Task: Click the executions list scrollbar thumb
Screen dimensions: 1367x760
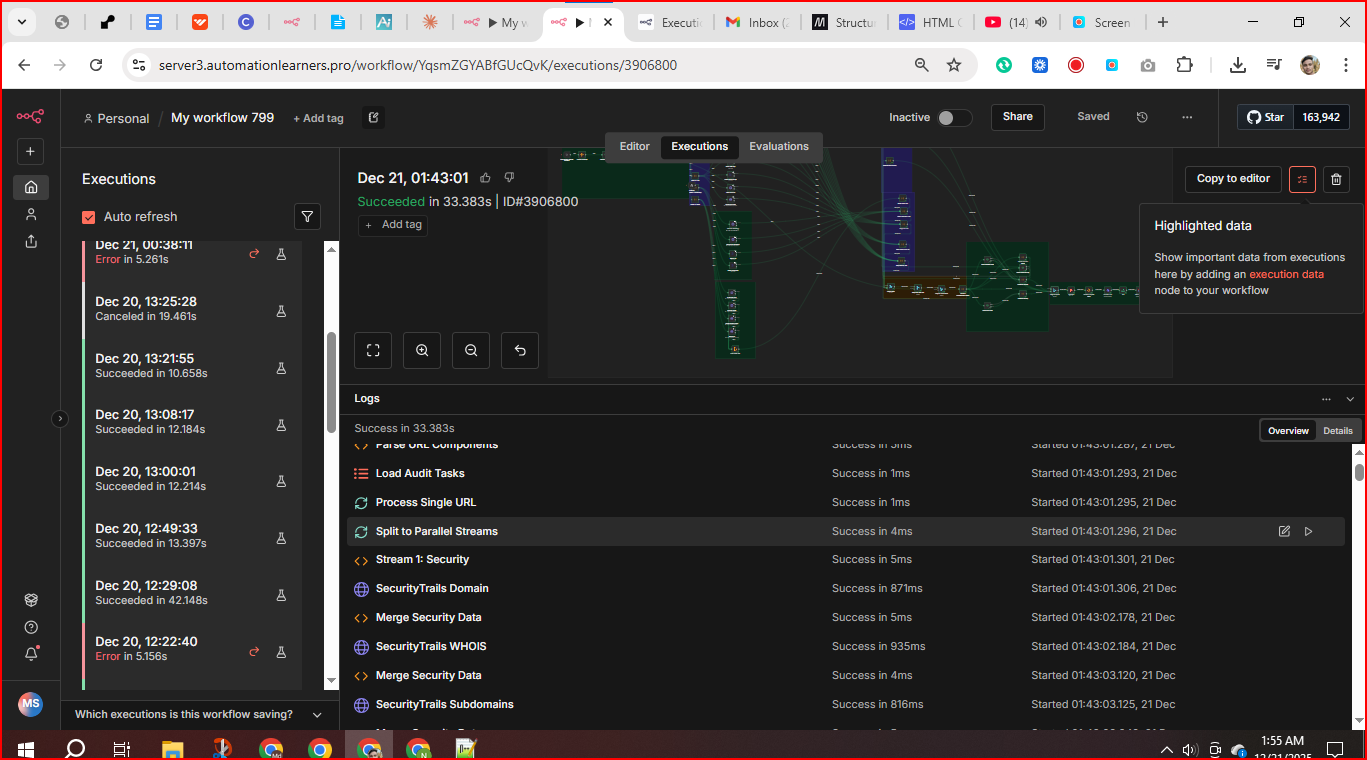Action: pos(332,383)
